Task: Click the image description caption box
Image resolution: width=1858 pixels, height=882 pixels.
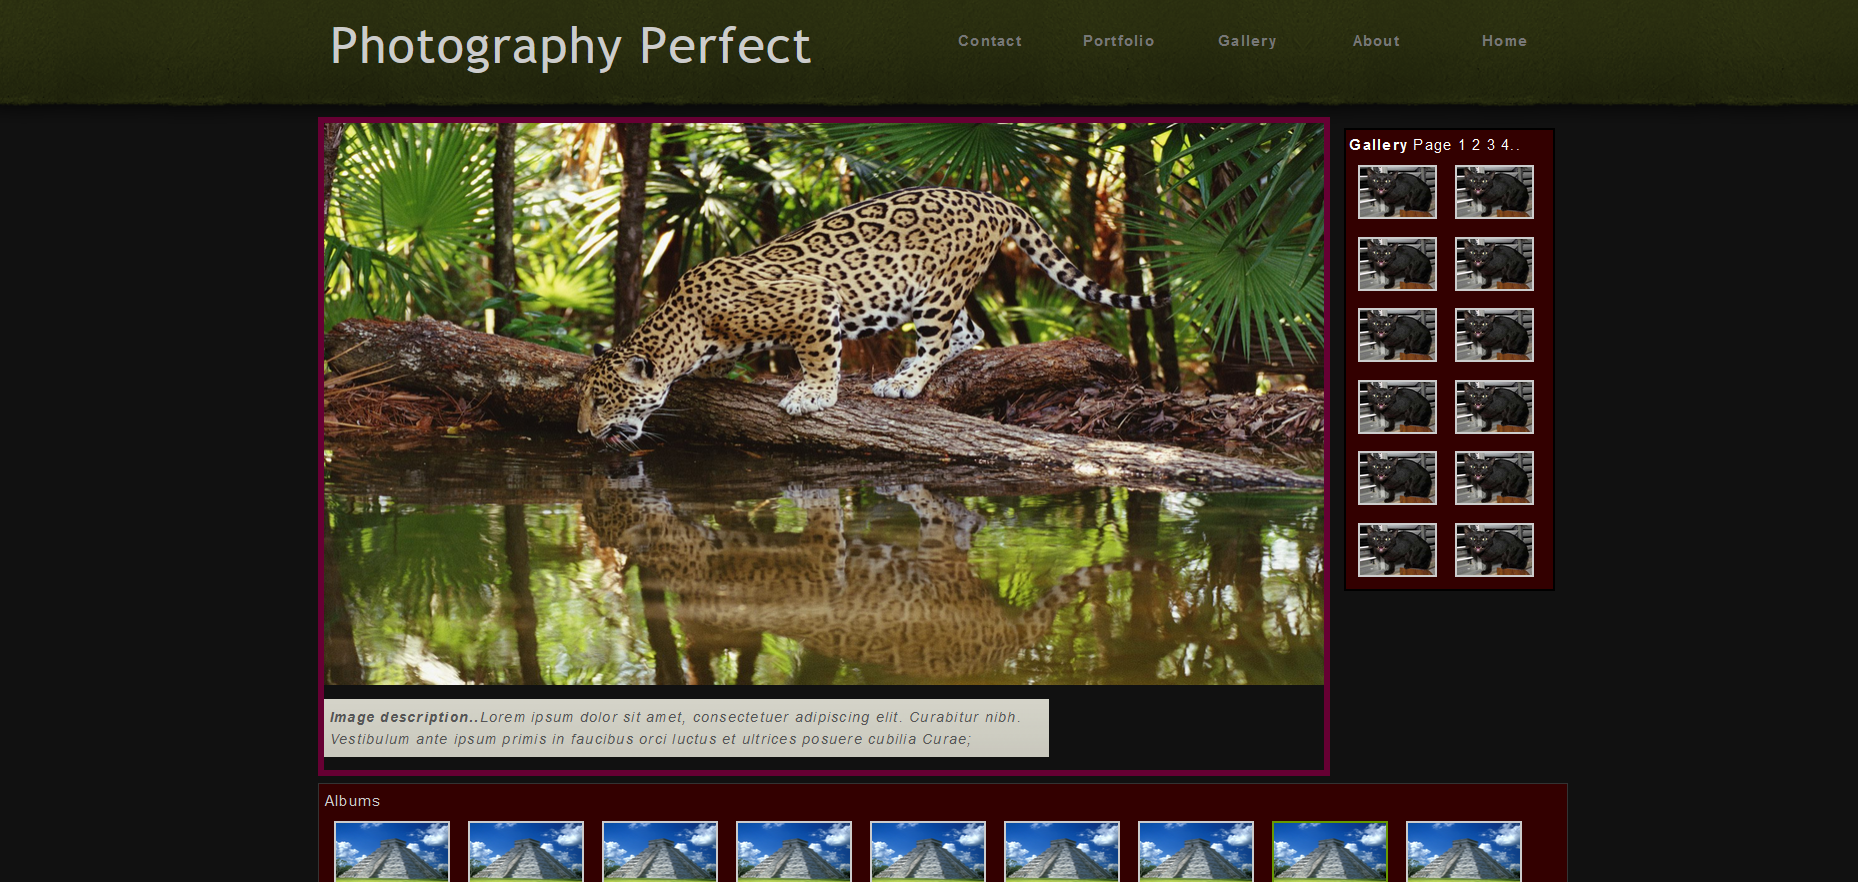Action: (686, 728)
